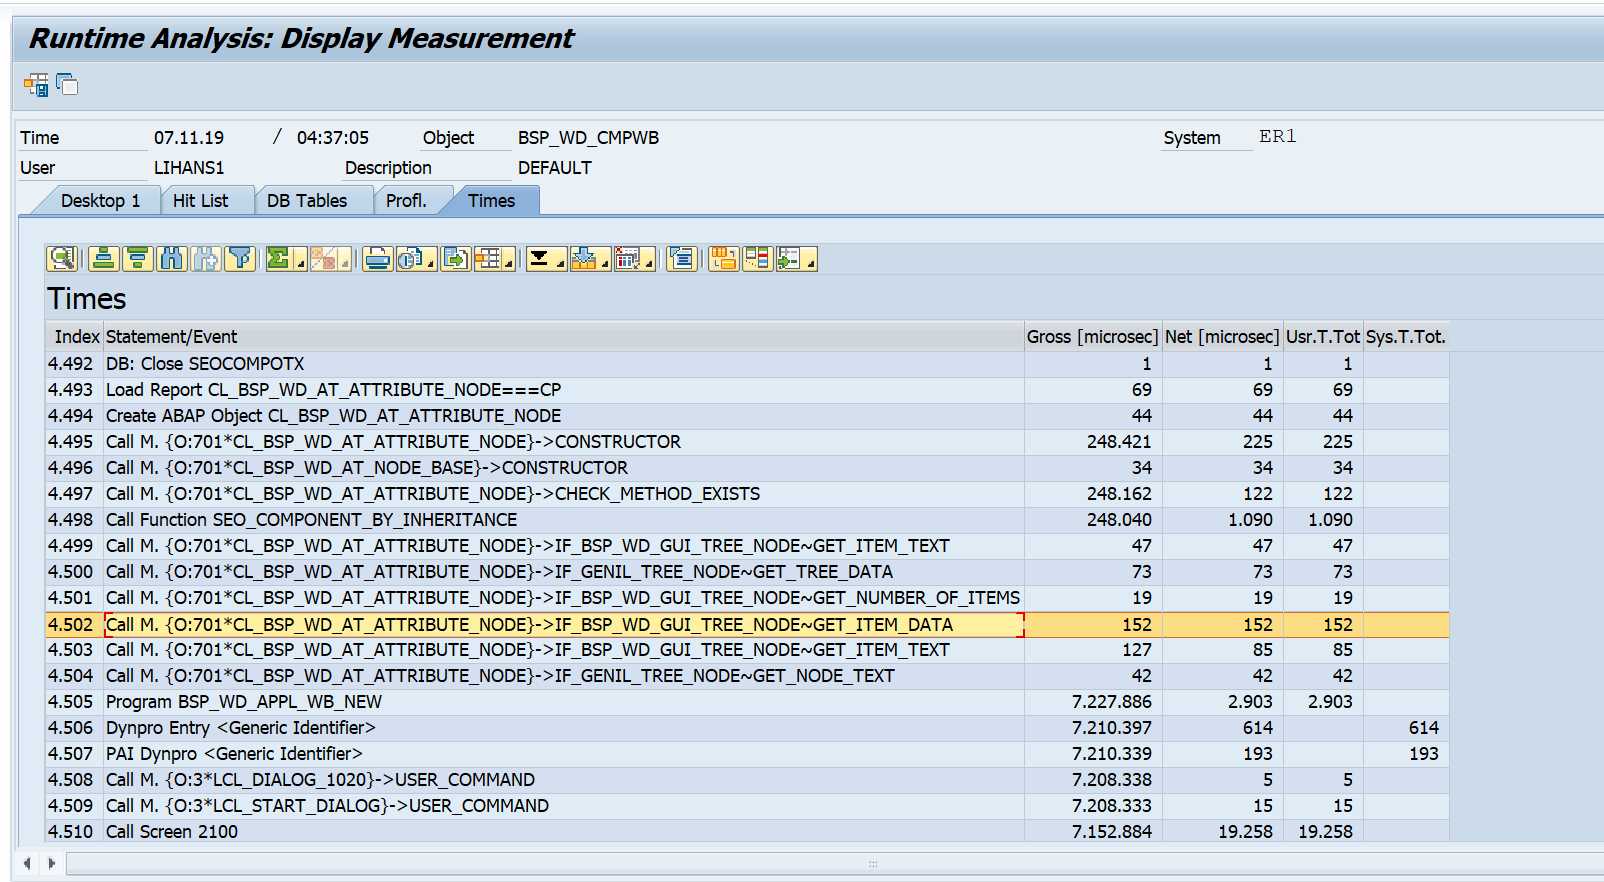The width and height of the screenshot is (1604, 882).
Task: Click the Net [microsec] column header
Action: [x=1223, y=337]
